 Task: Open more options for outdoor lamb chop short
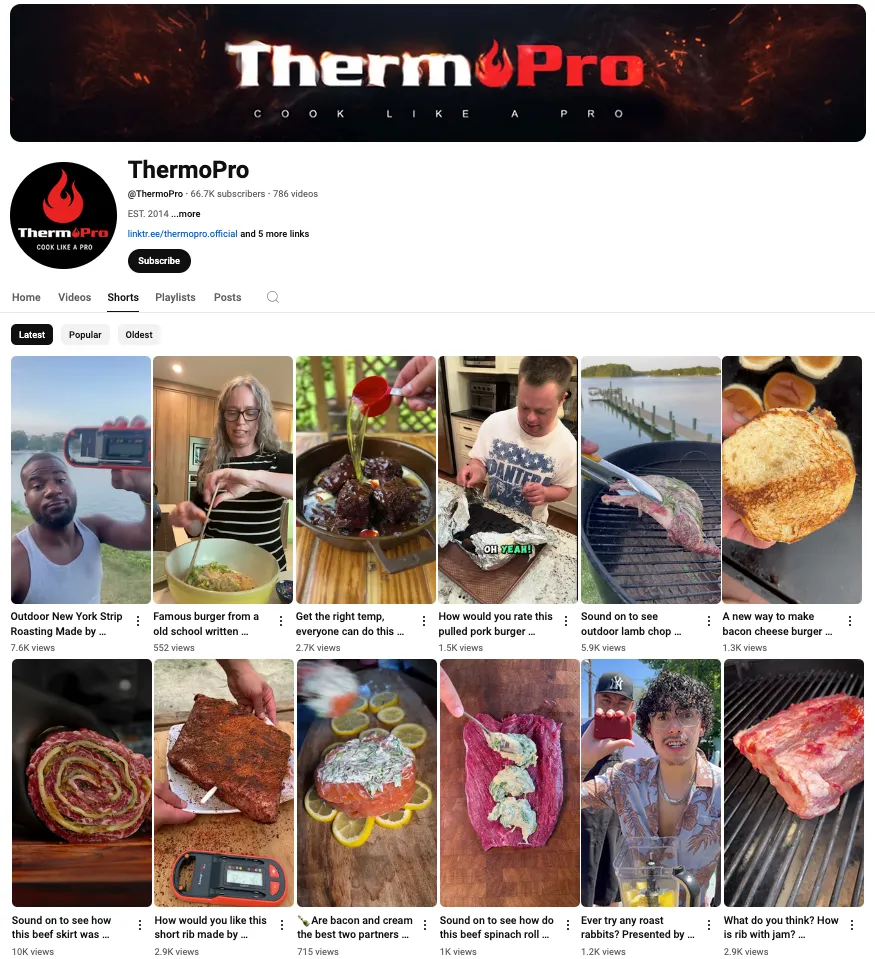coord(709,621)
